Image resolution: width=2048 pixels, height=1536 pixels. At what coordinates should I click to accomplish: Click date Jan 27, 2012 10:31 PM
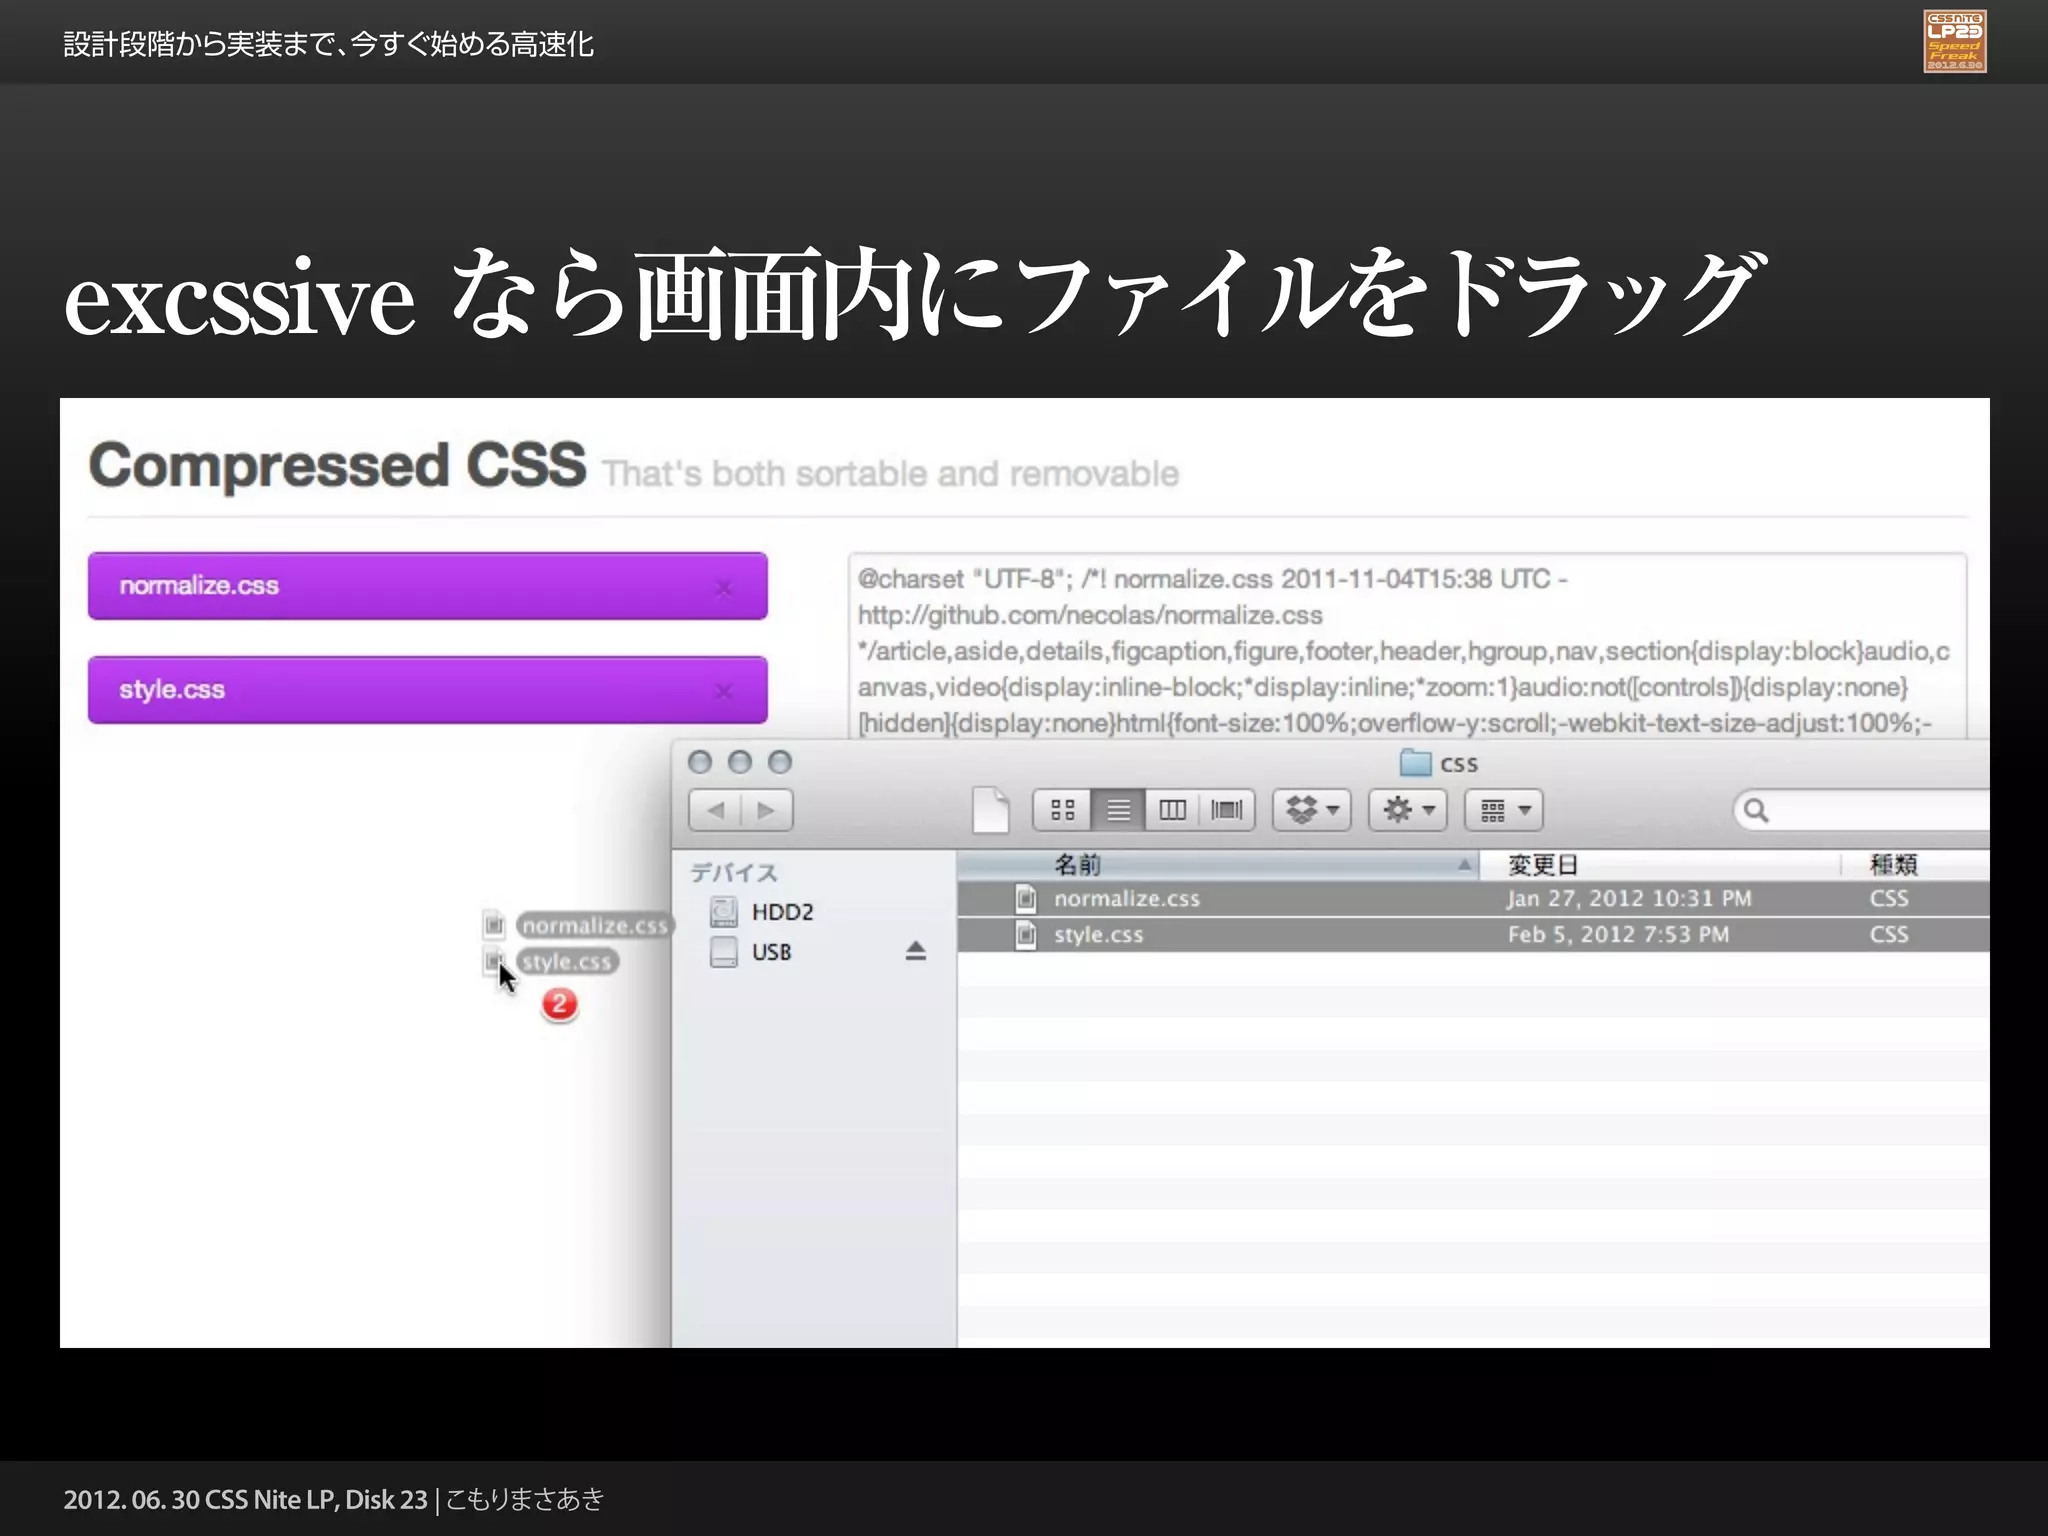tap(1629, 898)
